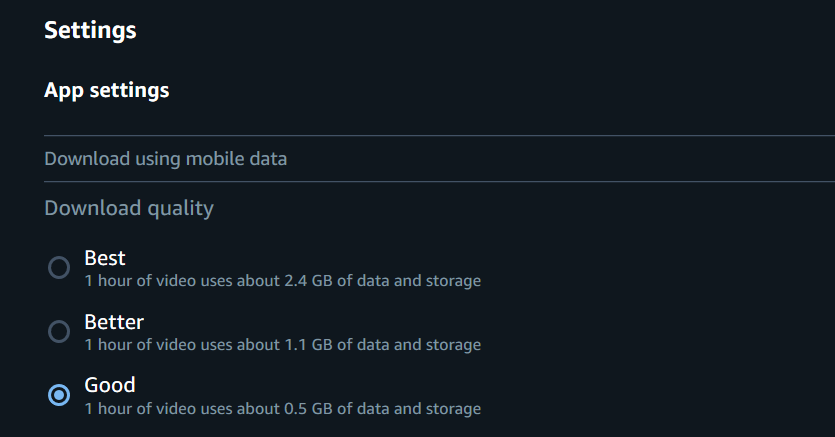The image size is (835, 437).
Task: Click the Good option's storage usage description
Action: point(282,409)
